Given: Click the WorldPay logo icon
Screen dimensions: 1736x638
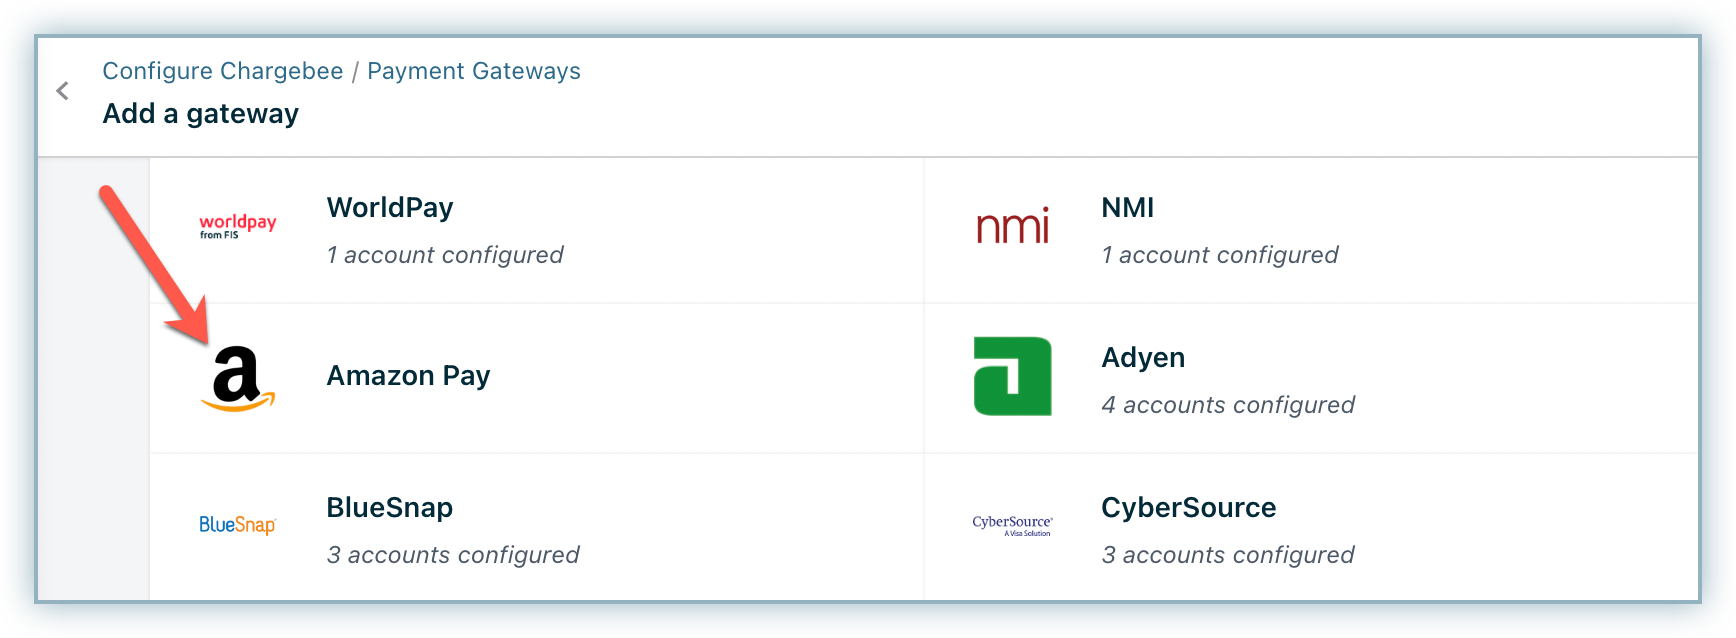Looking at the screenshot, I should 237,227.
